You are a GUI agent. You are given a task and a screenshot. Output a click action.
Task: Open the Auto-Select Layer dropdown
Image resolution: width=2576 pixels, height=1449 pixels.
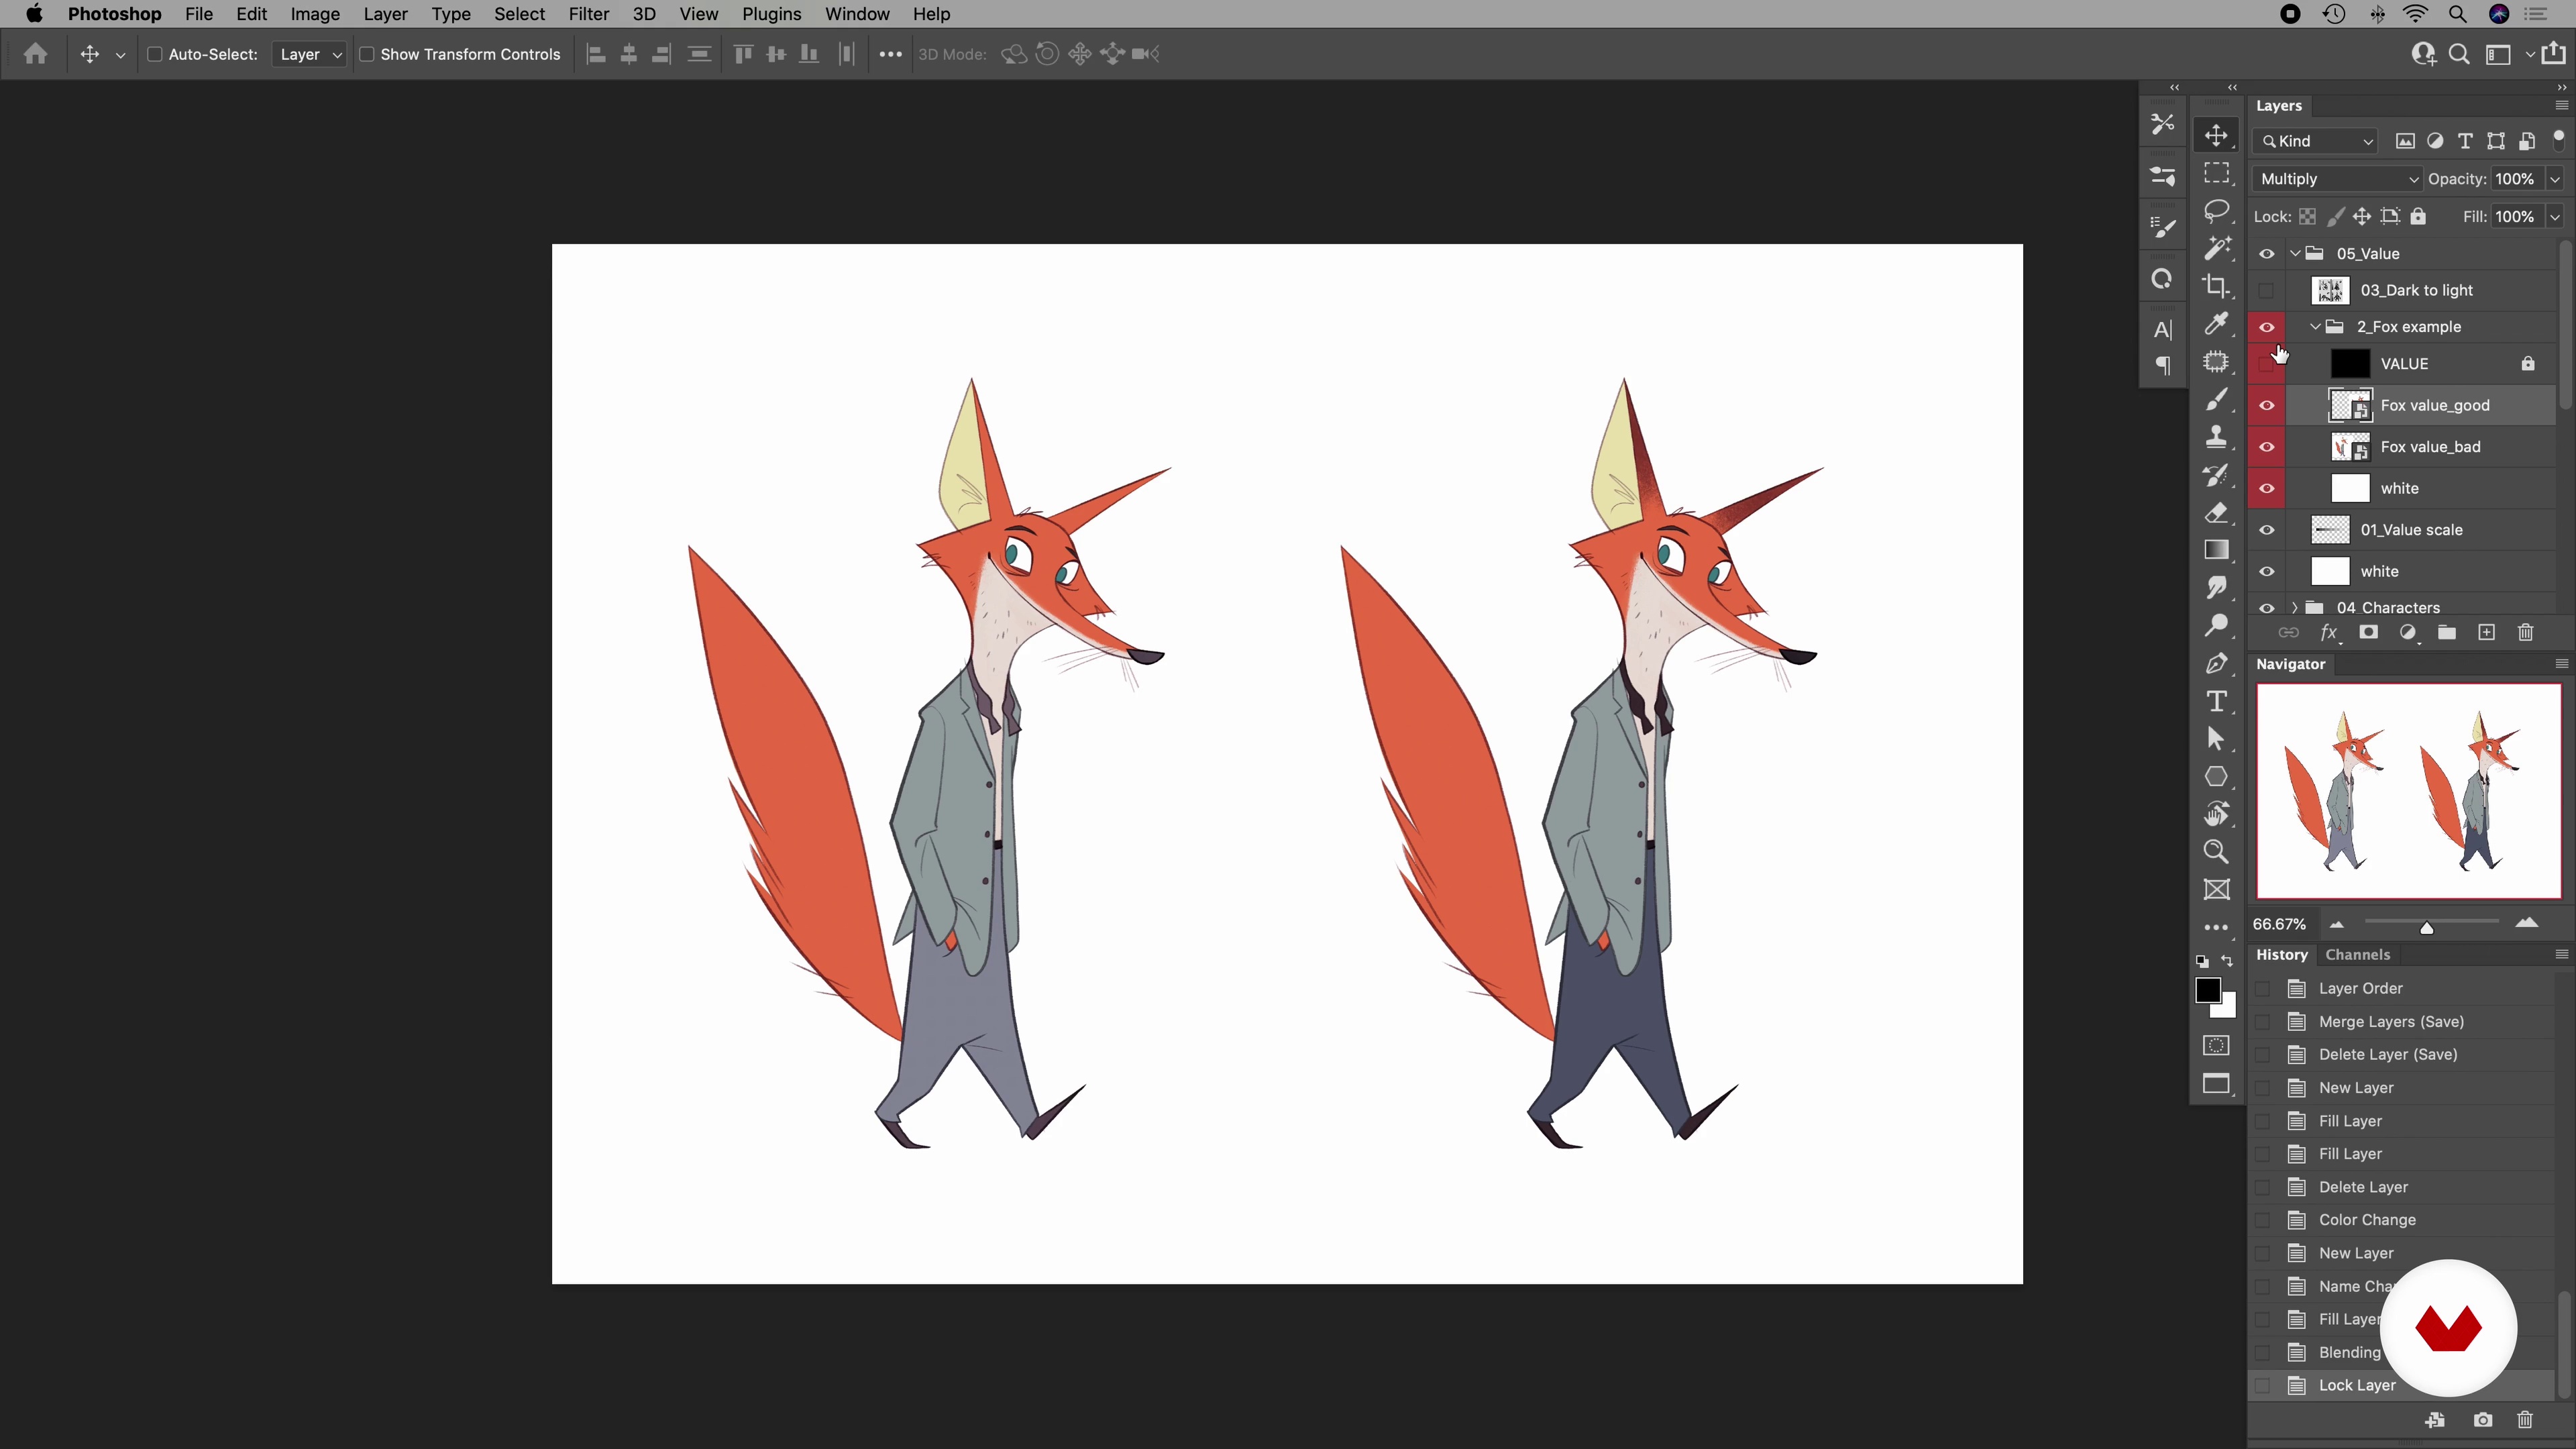click(x=309, y=54)
